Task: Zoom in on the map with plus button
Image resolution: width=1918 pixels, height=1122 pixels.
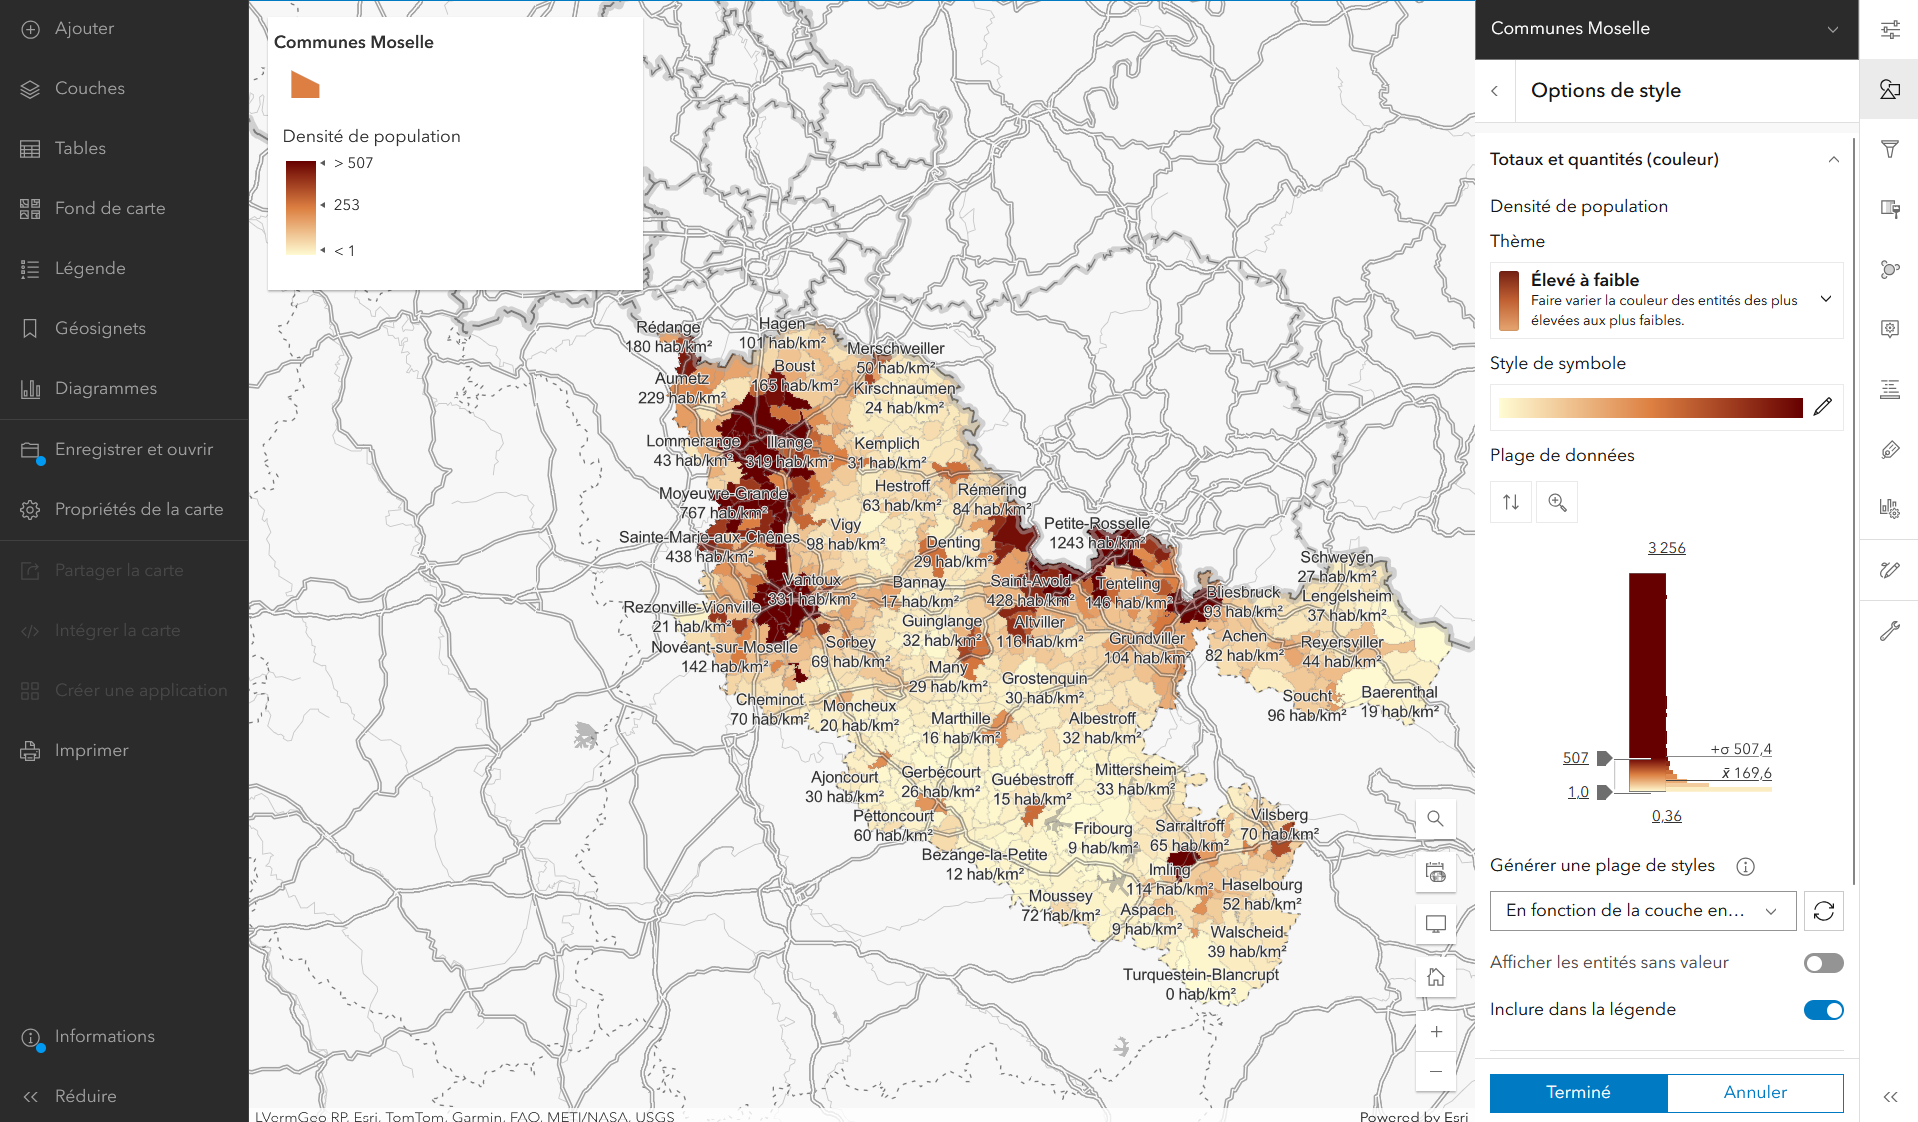Action: [1436, 1032]
